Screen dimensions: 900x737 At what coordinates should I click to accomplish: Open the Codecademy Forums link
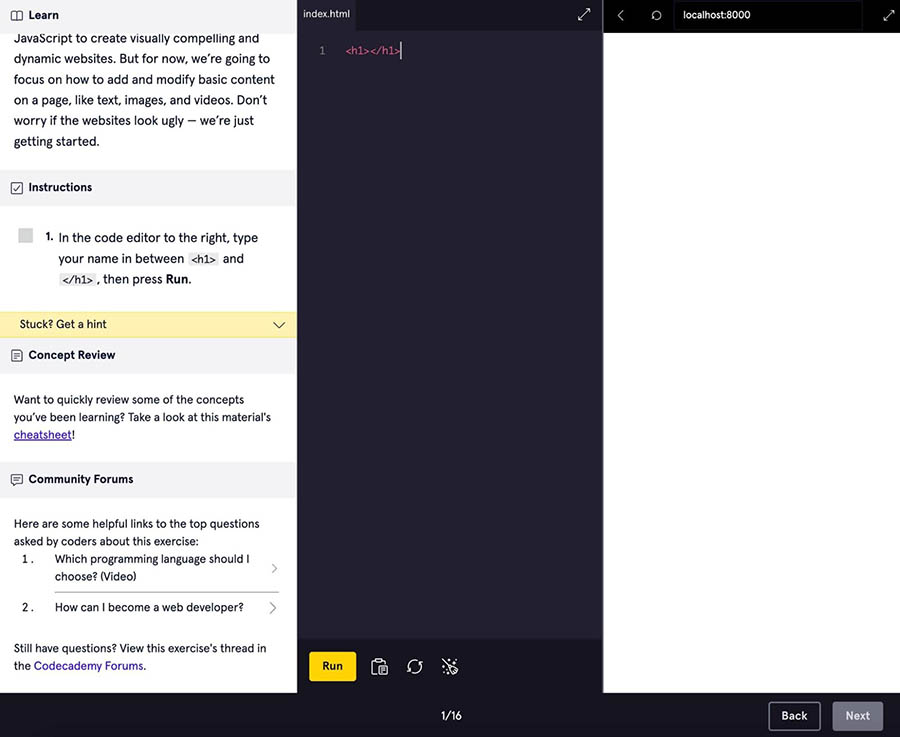[x=89, y=666]
